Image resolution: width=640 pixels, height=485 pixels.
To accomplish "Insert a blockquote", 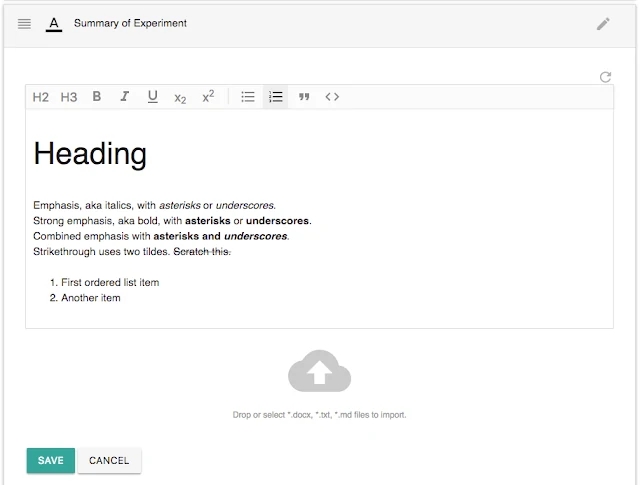I will 304,97.
